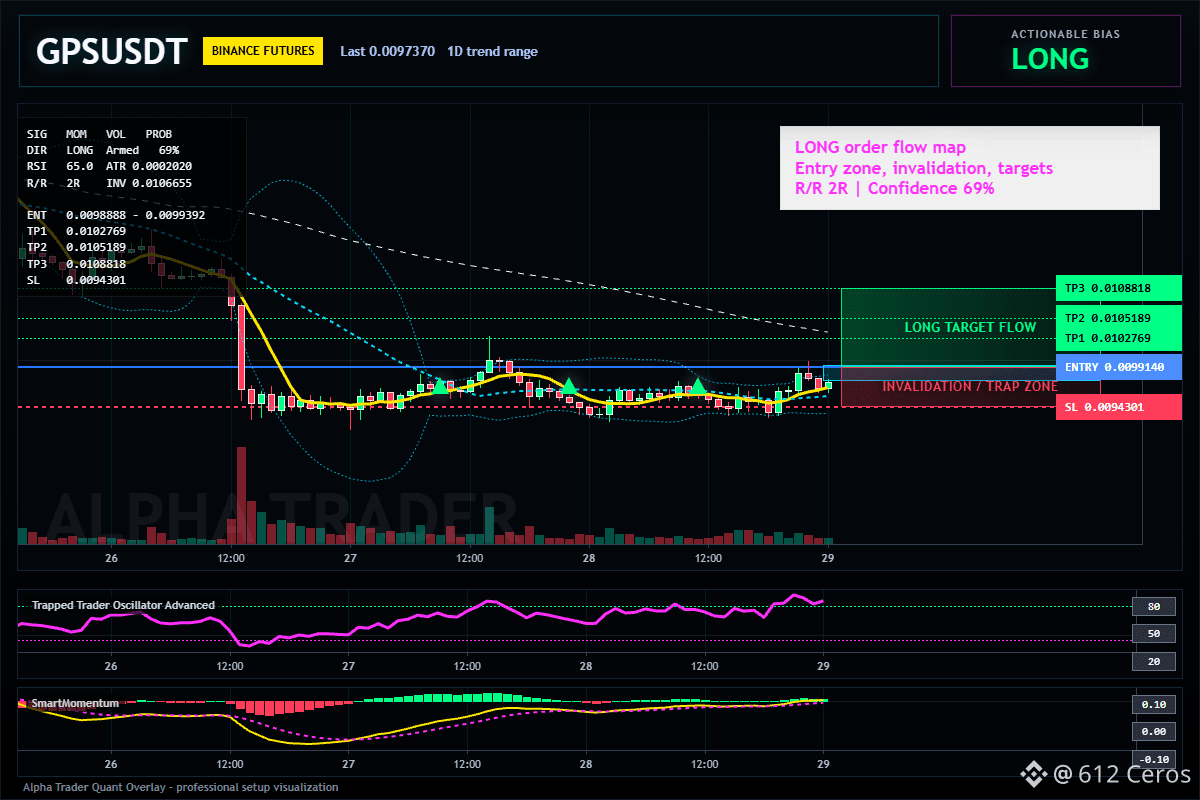Screen dimensions: 1200x800
Task: Click the SmartMomentum scale tag 0.10
Action: pos(1153,704)
